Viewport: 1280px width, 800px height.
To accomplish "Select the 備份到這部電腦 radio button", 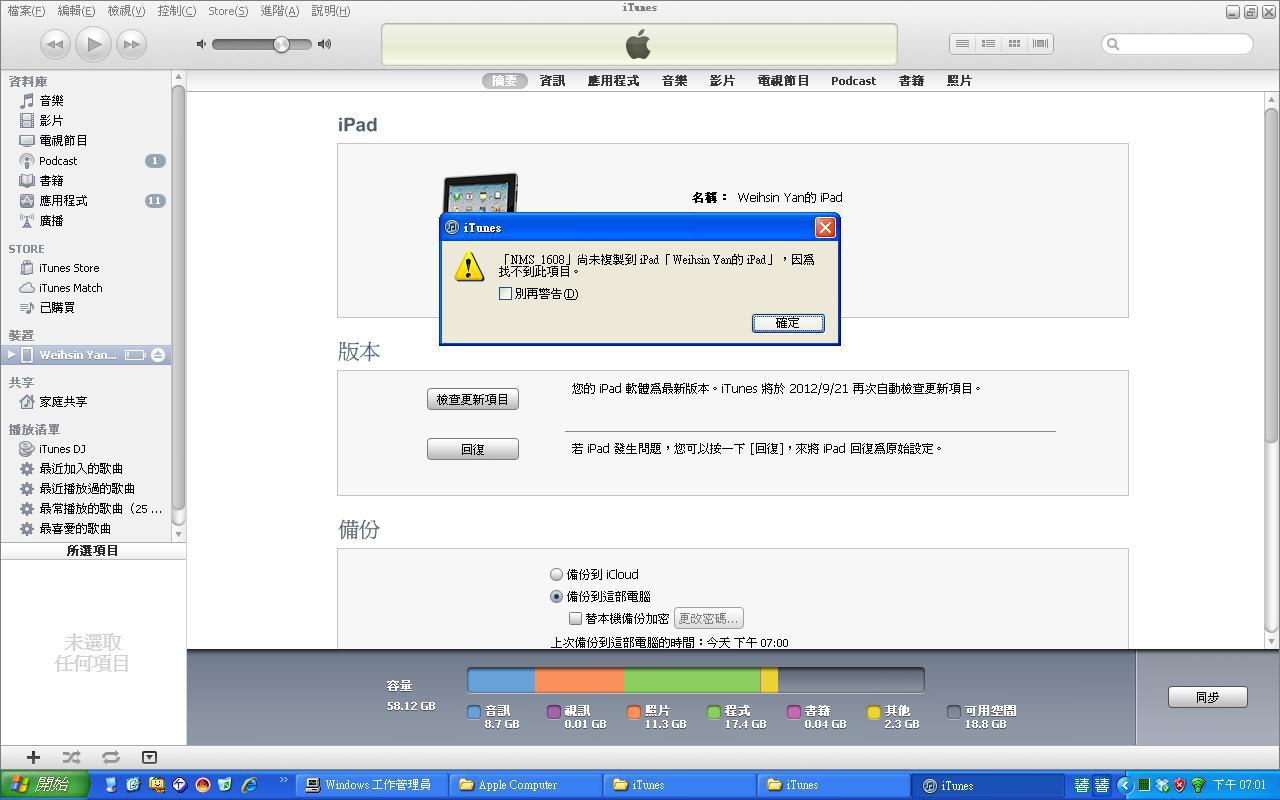I will (556, 597).
